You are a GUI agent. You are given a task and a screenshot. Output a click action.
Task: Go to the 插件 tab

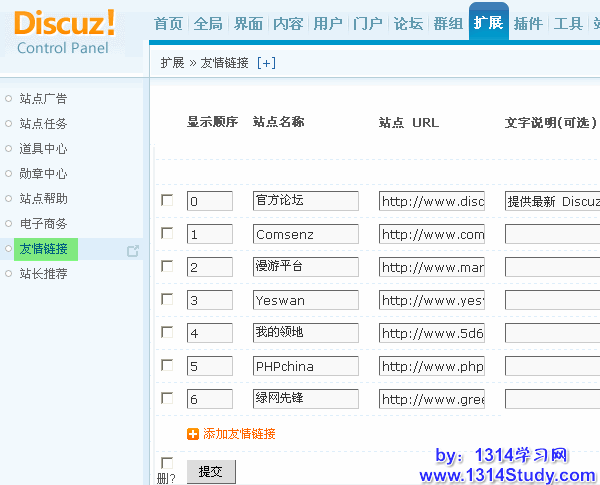pyautogui.click(x=528, y=23)
